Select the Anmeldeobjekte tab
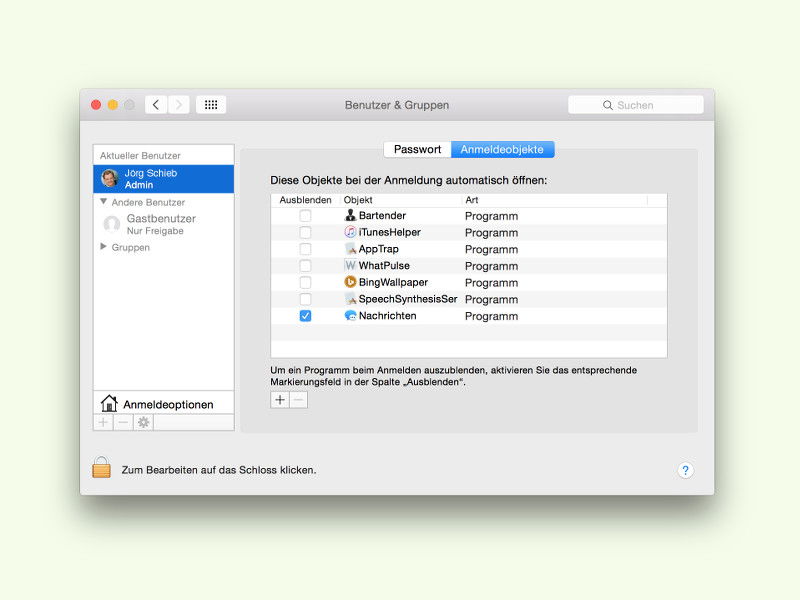The height and width of the screenshot is (600, 800). pyautogui.click(x=502, y=149)
